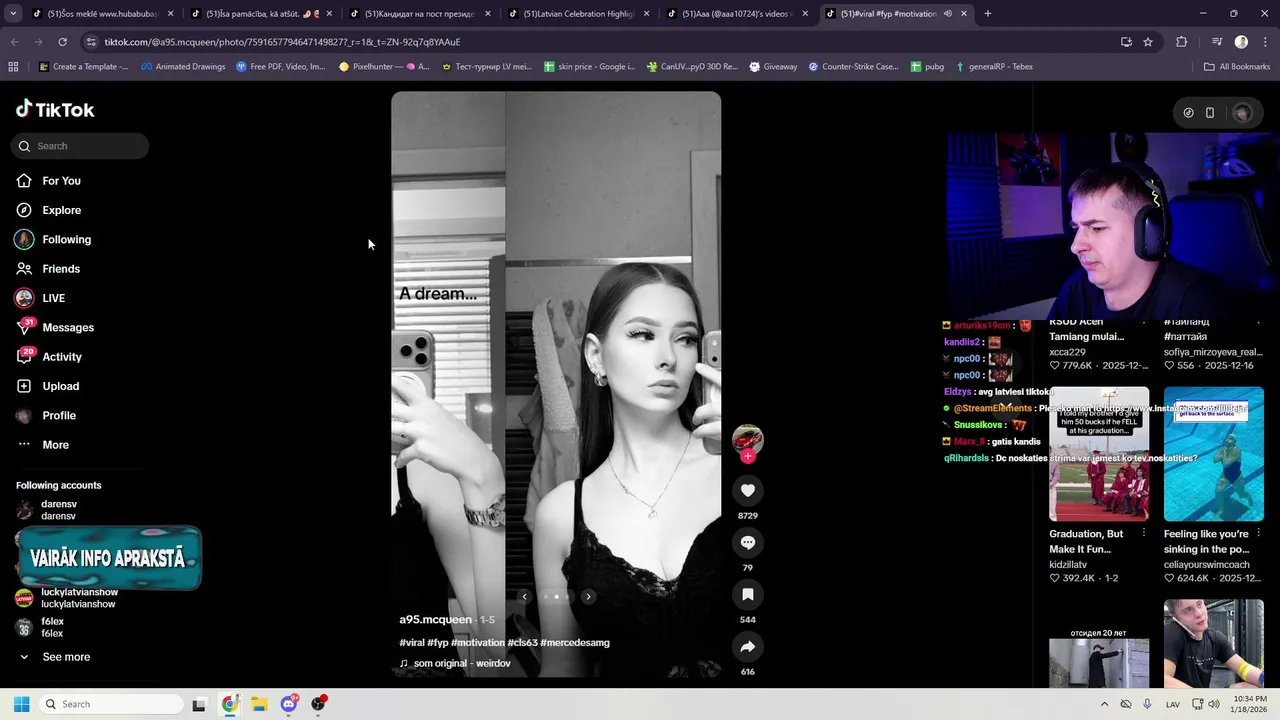Open the Chrome apps grid icon
This screenshot has width=1280, height=720.
[x=13, y=67]
